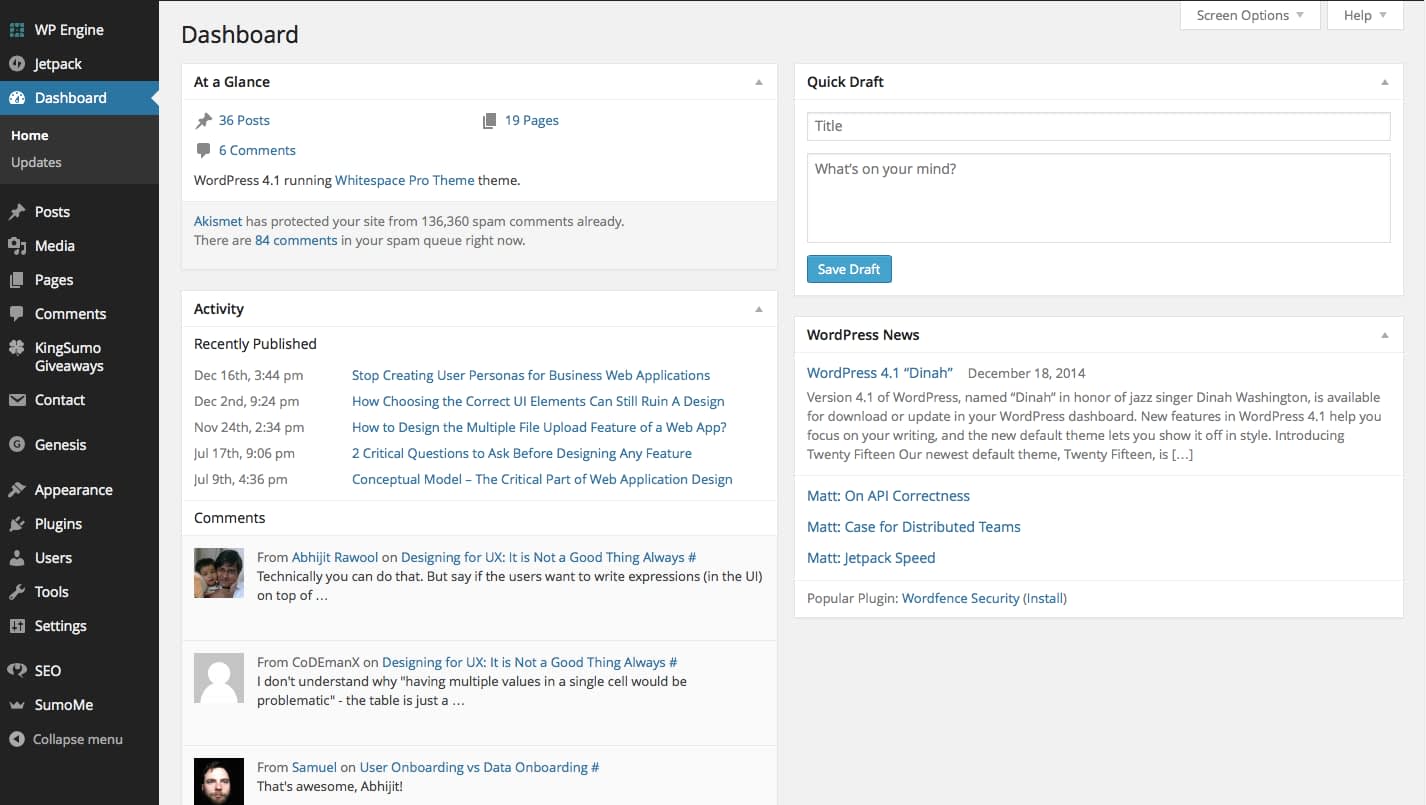Screen dimensions: 1426x805
Task: Click CoDEmanX's placeholder avatar
Action: pyautogui.click(x=219, y=678)
